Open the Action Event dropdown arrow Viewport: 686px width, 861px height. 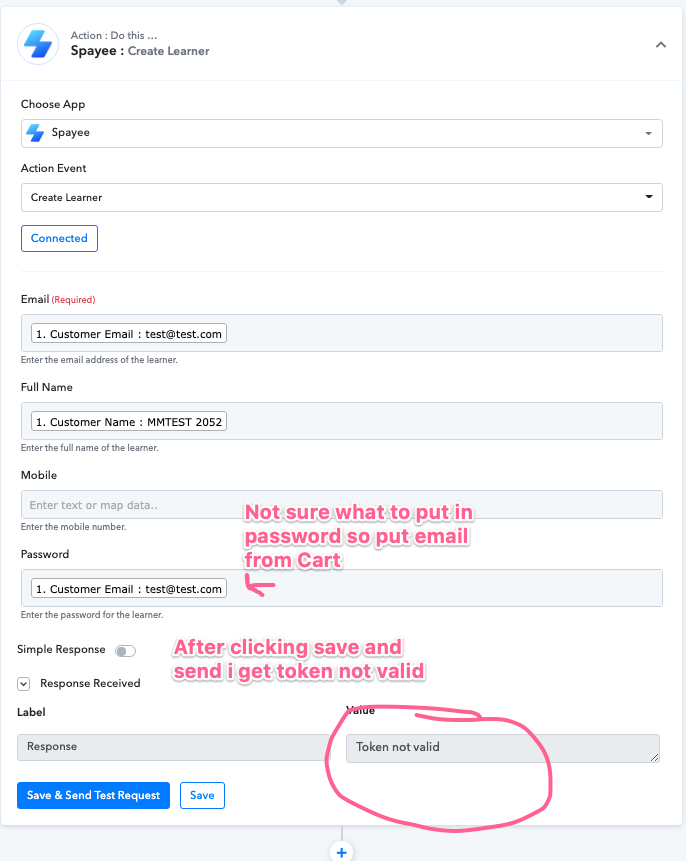coord(649,197)
